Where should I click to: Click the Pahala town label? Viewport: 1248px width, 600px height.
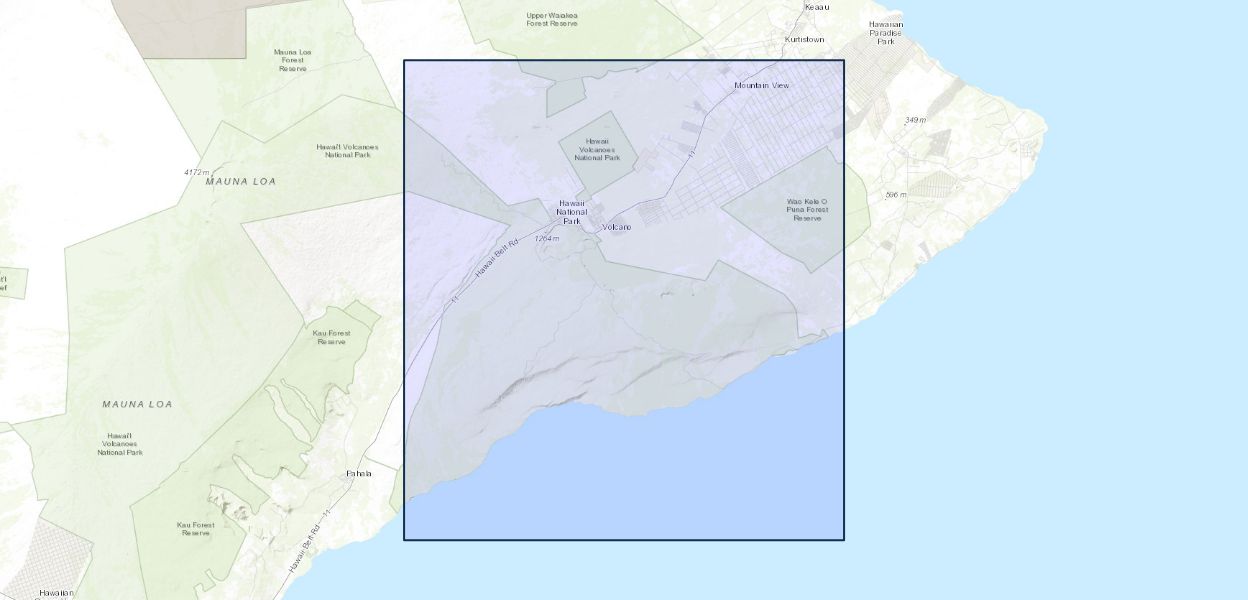pyautogui.click(x=357, y=473)
